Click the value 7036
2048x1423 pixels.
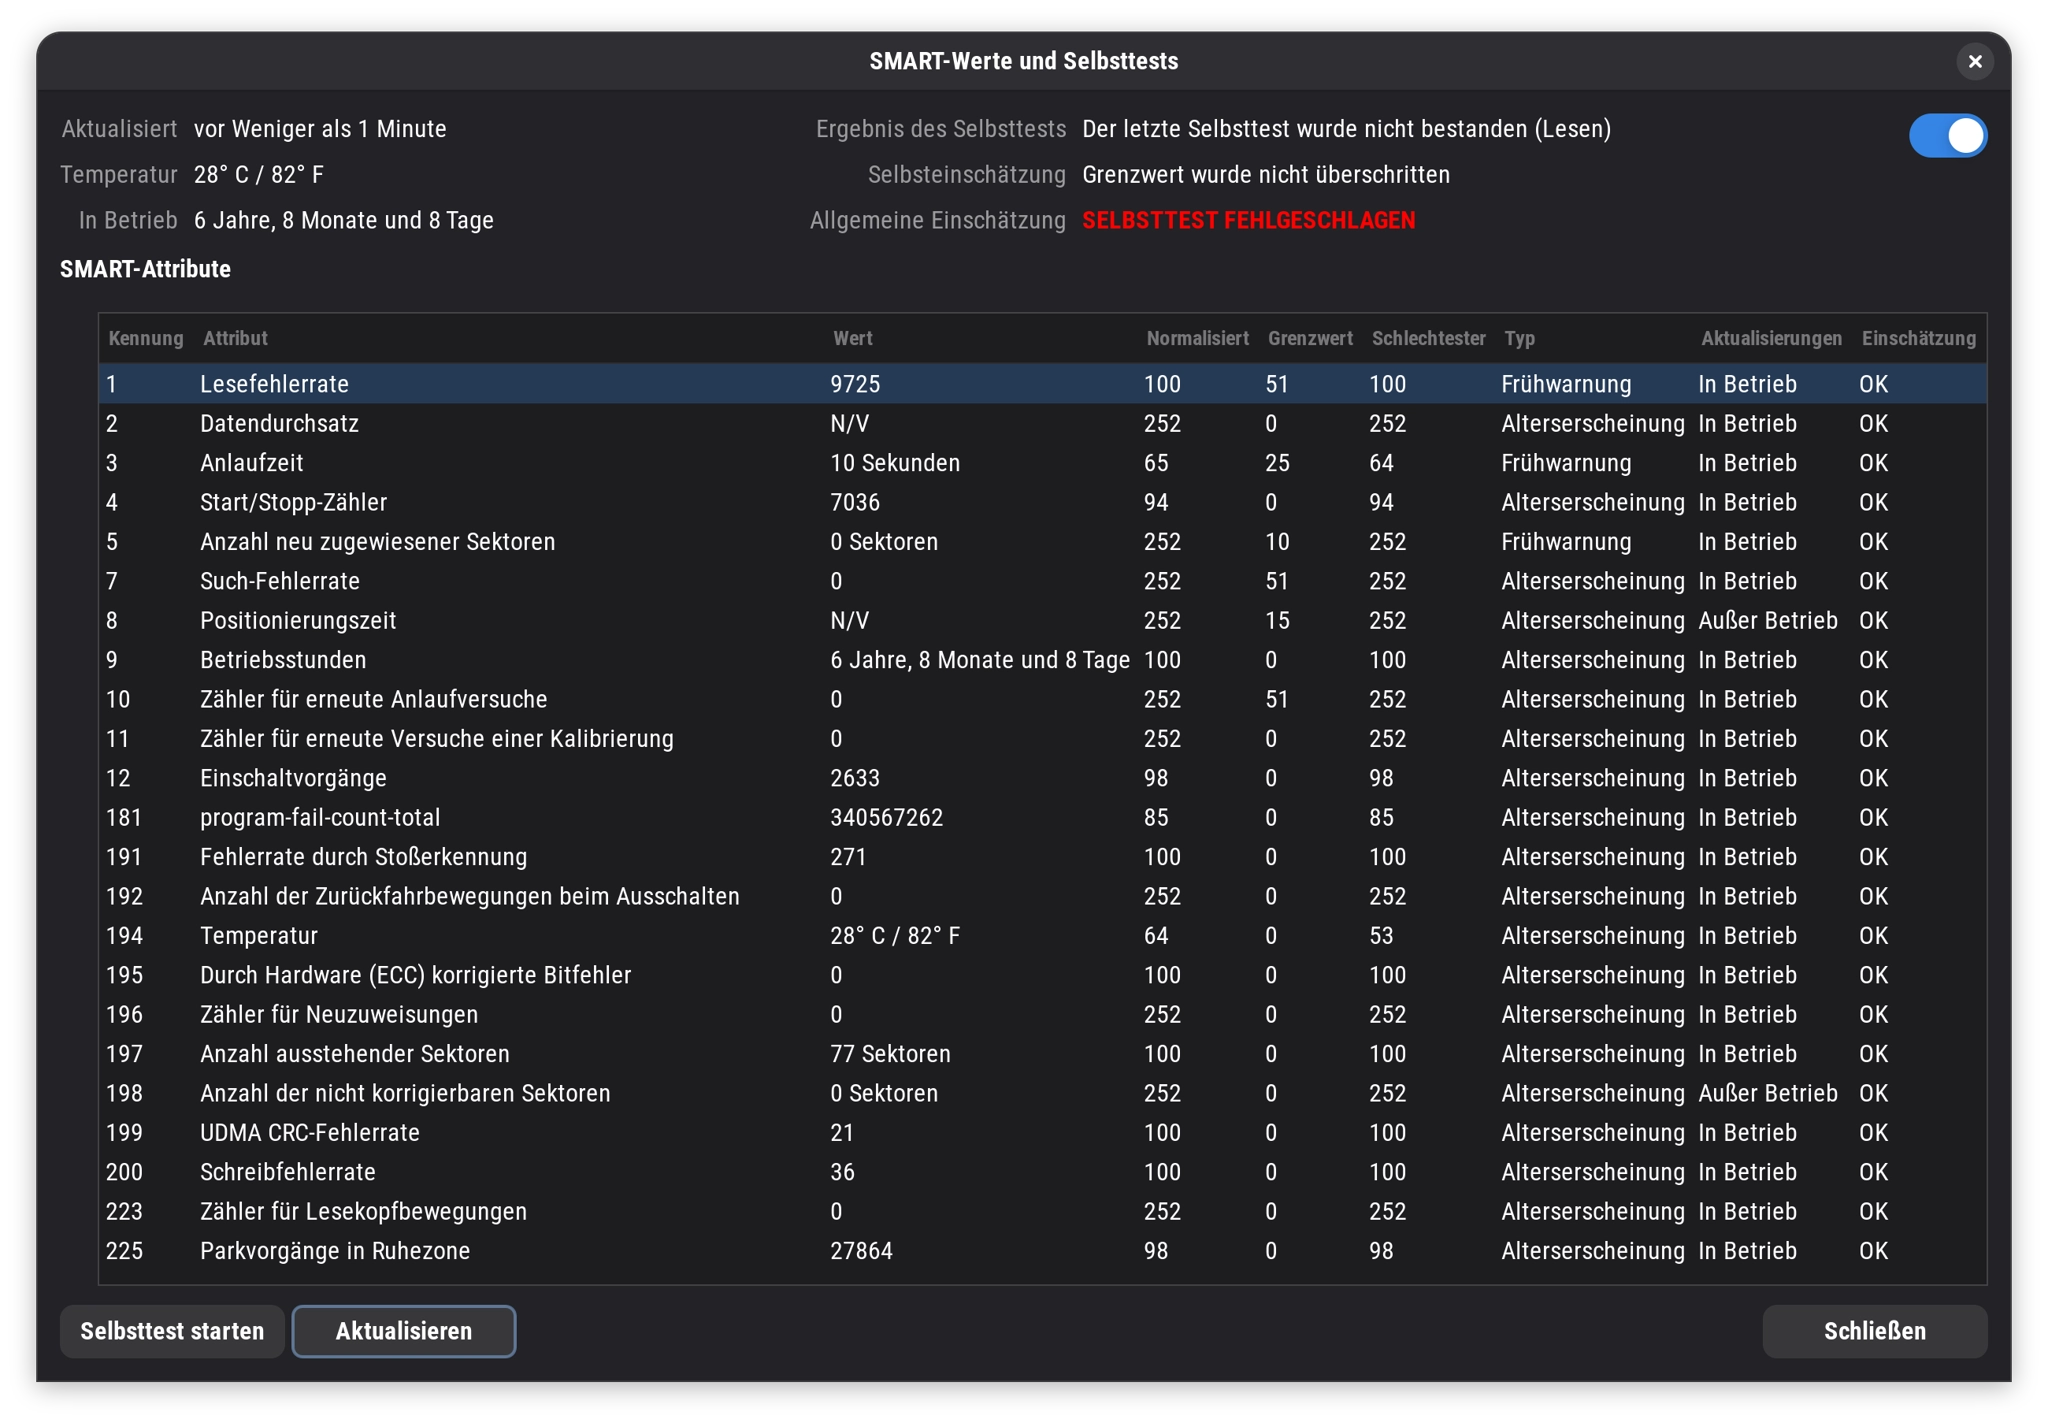coord(855,502)
